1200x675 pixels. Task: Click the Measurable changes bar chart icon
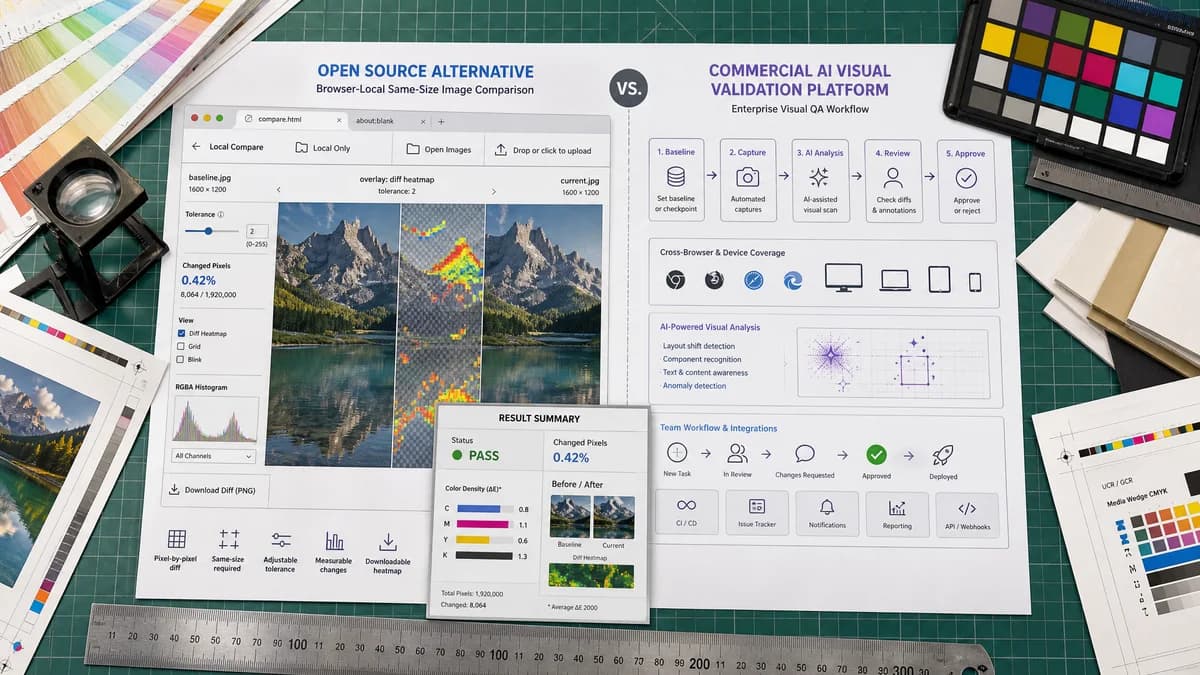tap(334, 541)
